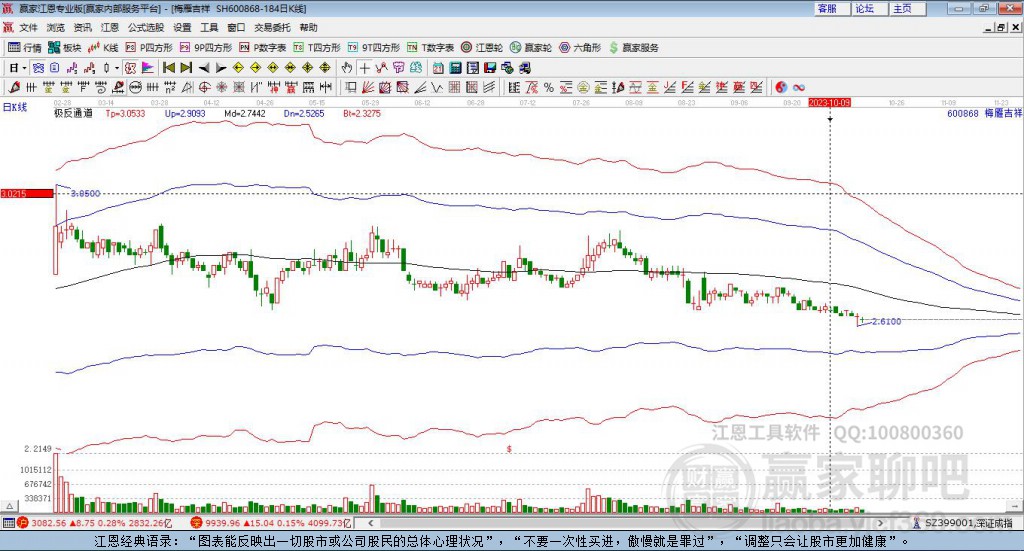This screenshot has width=1024, height=551.
Task: Open the 江恩 menu
Action: click(x=110, y=27)
